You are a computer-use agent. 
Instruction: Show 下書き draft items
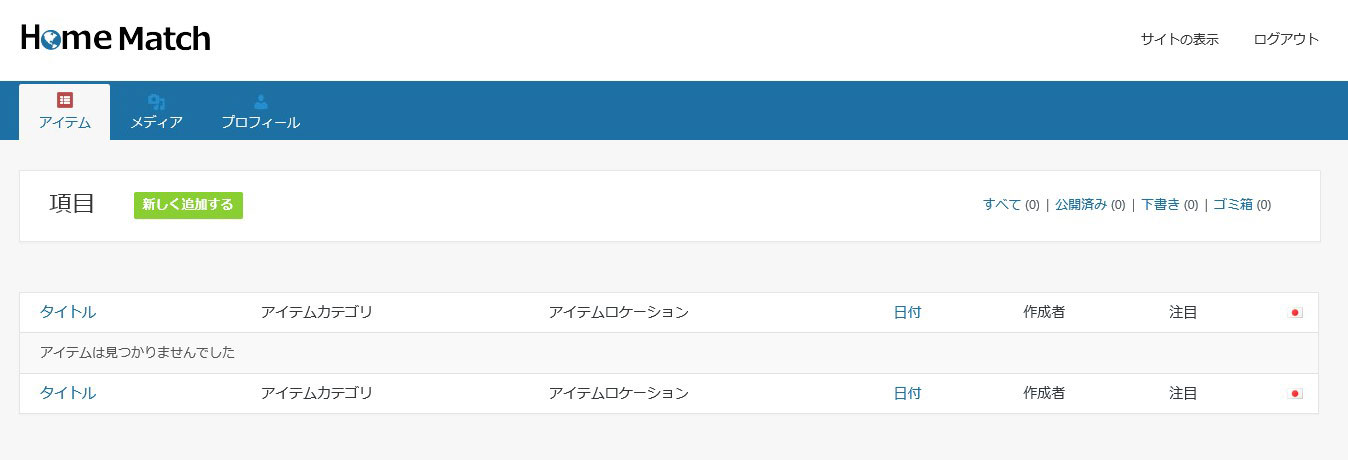(x=1160, y=204)
